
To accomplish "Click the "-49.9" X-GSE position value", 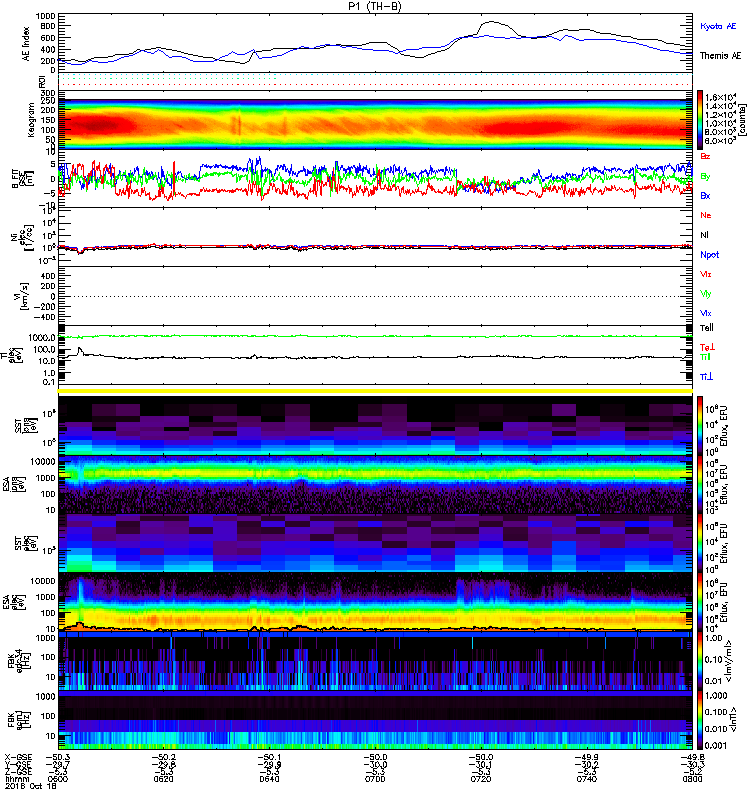I will coord(586,757).
